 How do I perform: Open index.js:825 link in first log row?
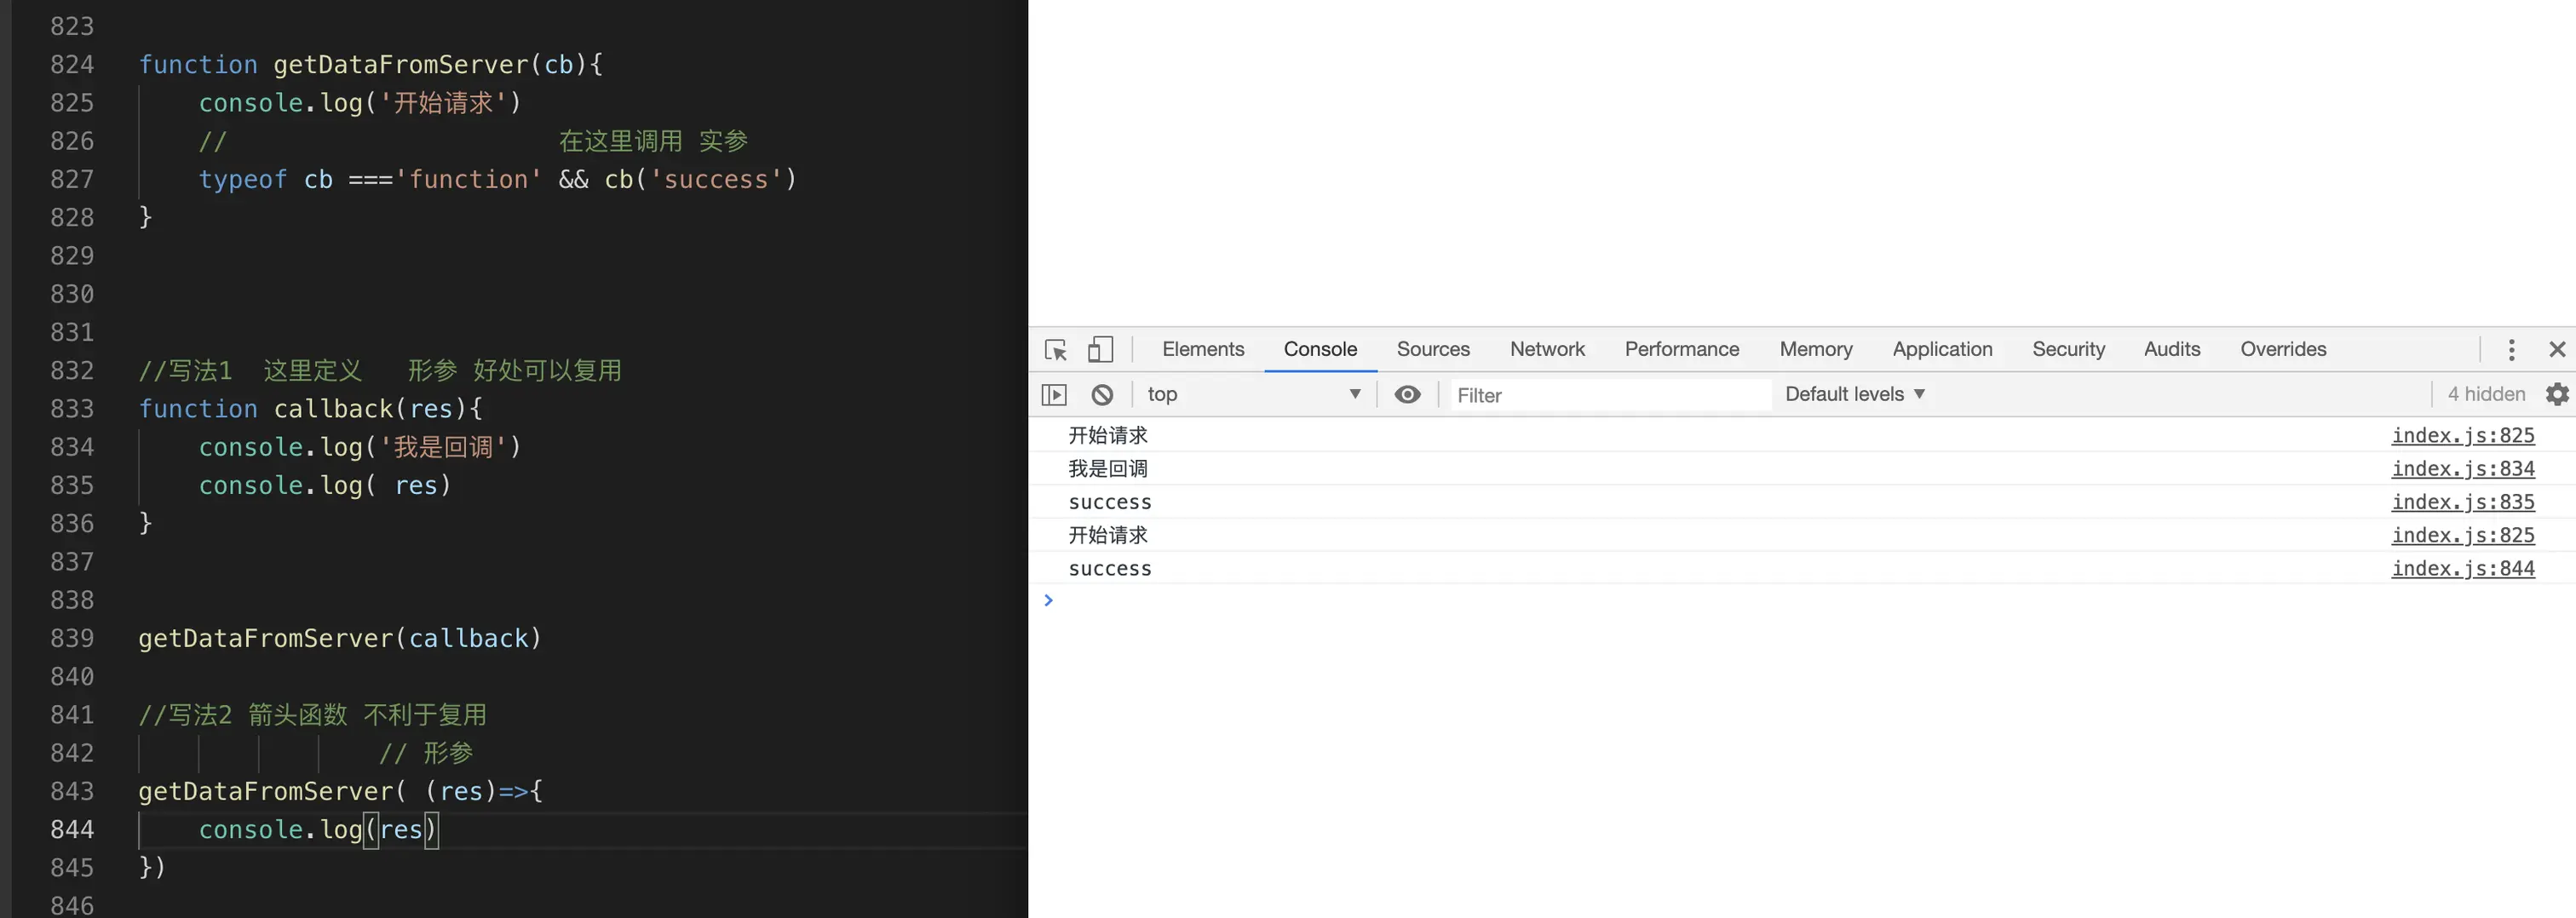(x=2463, y=435)
